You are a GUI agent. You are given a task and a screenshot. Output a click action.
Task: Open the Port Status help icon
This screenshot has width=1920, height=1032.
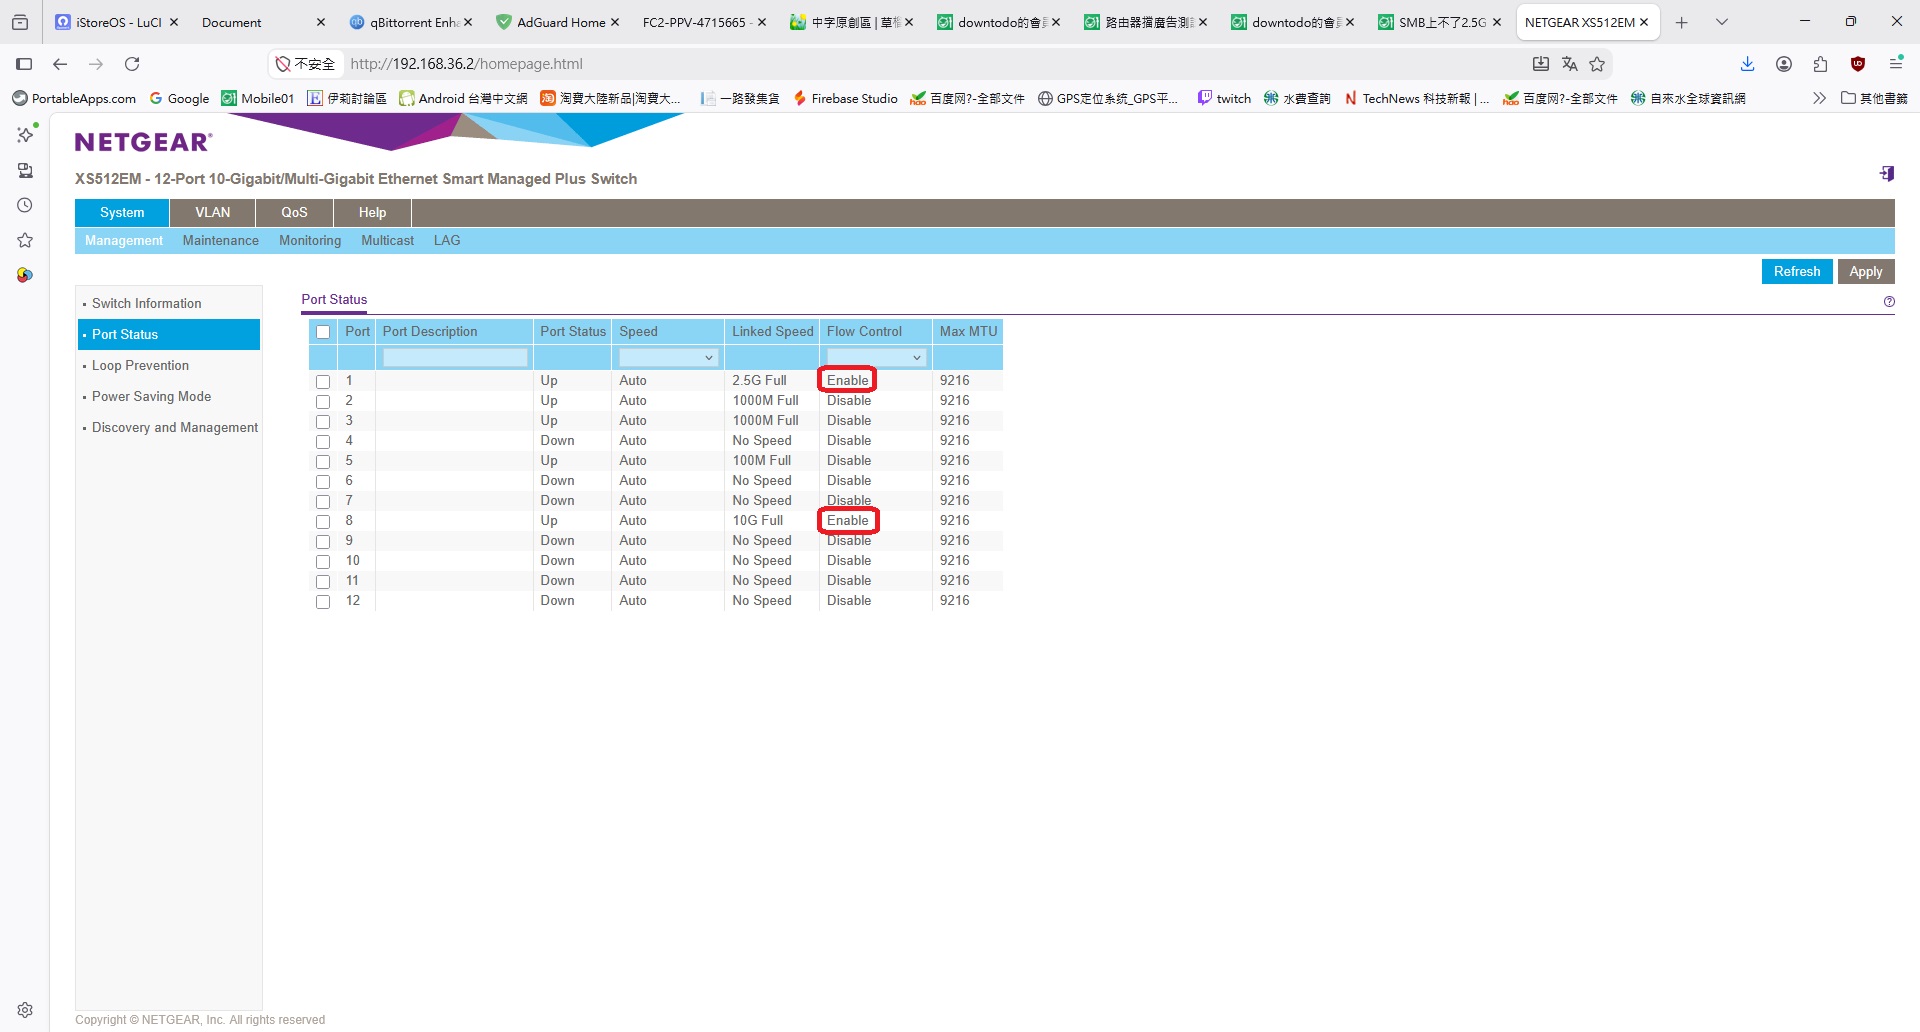point(1889,302)
